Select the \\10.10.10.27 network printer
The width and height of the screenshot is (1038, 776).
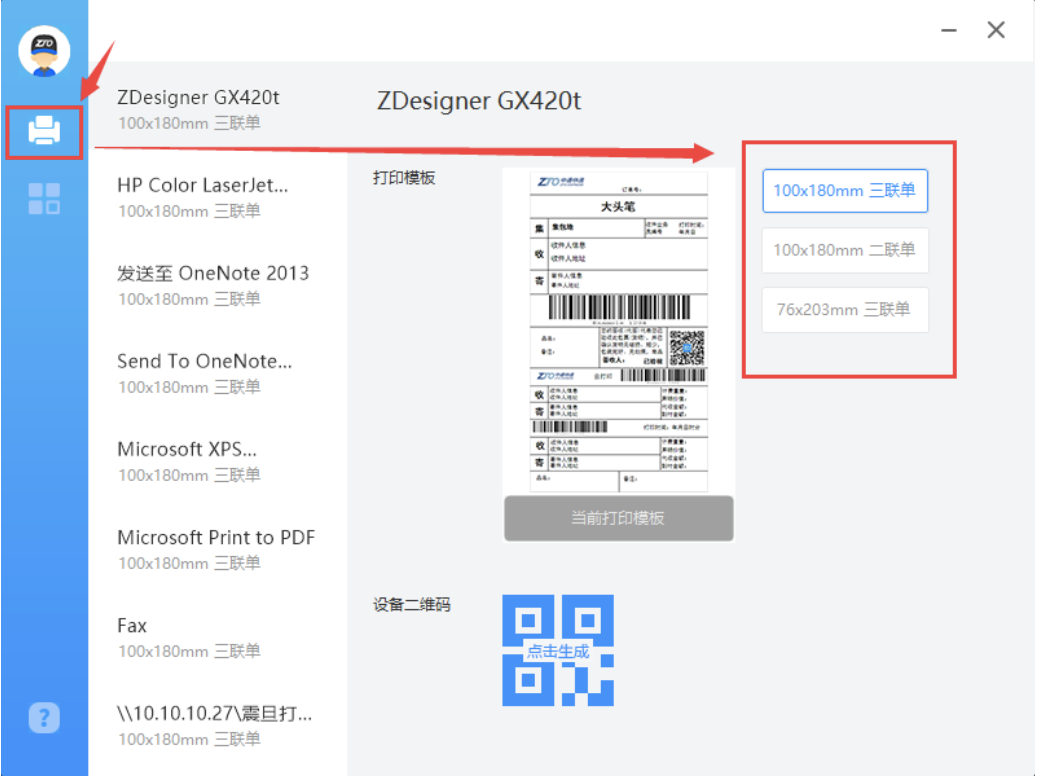tap(217, 725)
